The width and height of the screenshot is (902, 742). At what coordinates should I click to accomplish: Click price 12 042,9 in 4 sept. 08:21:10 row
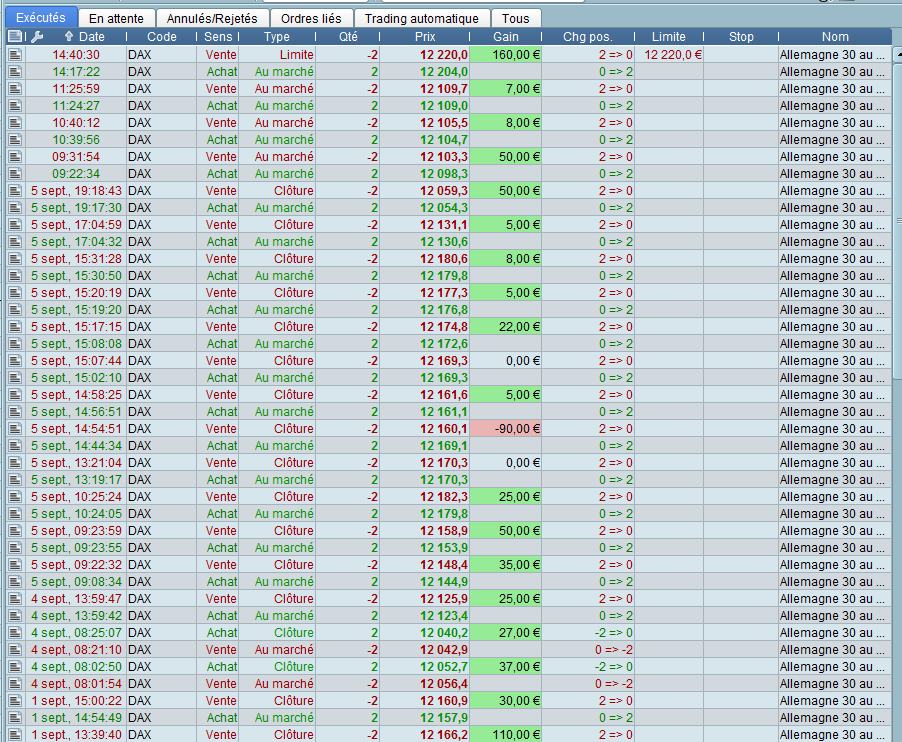coord(444,649)
